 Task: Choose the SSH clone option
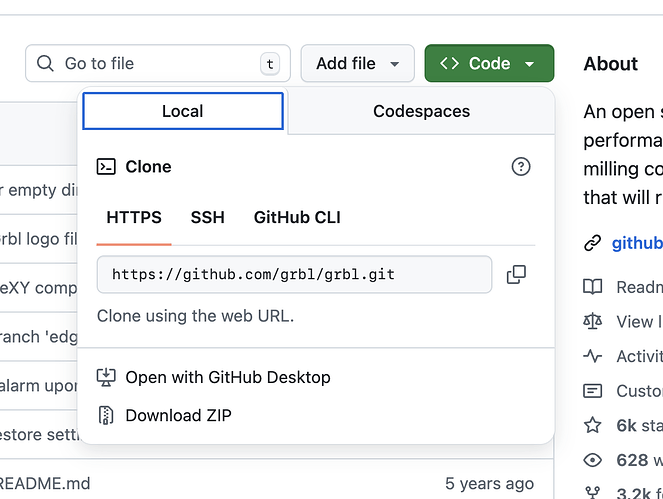[x=208, y=218]
